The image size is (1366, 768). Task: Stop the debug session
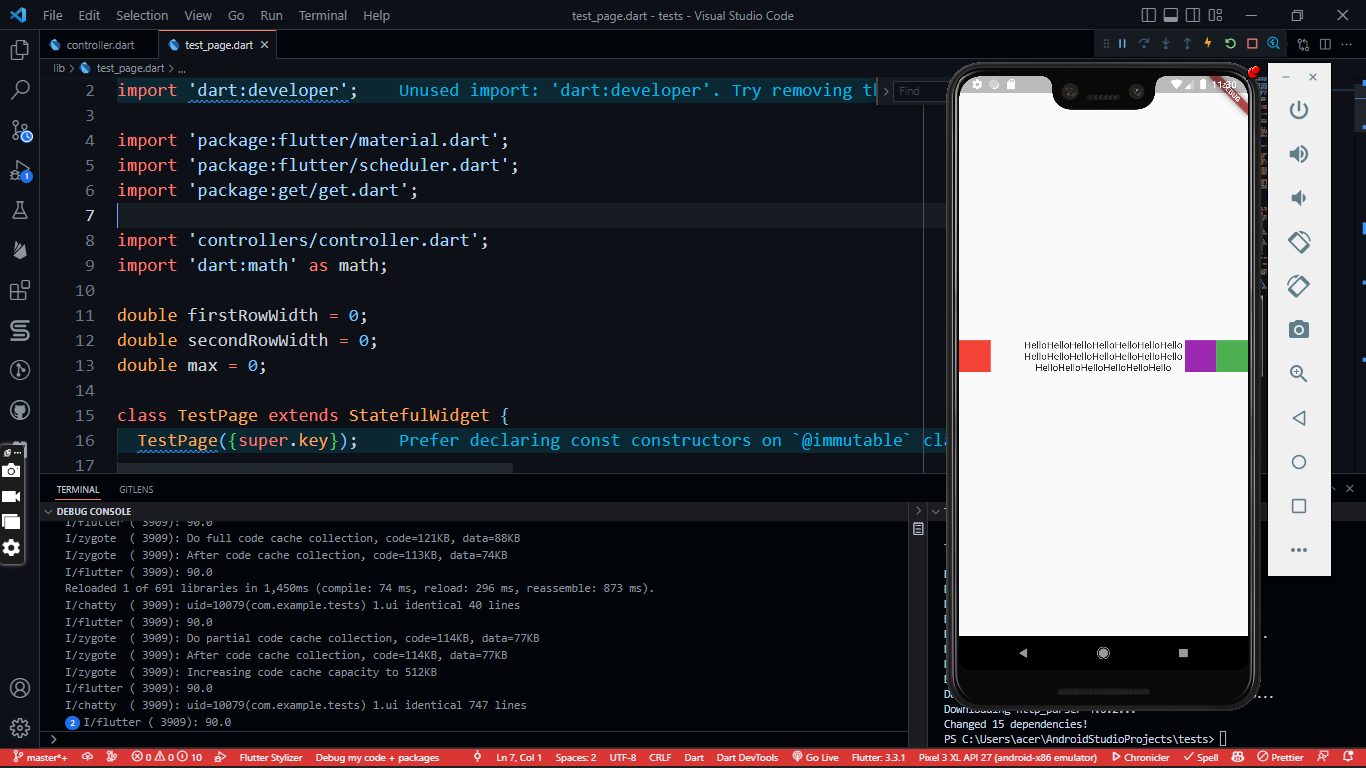click(x=1252, y=44)
